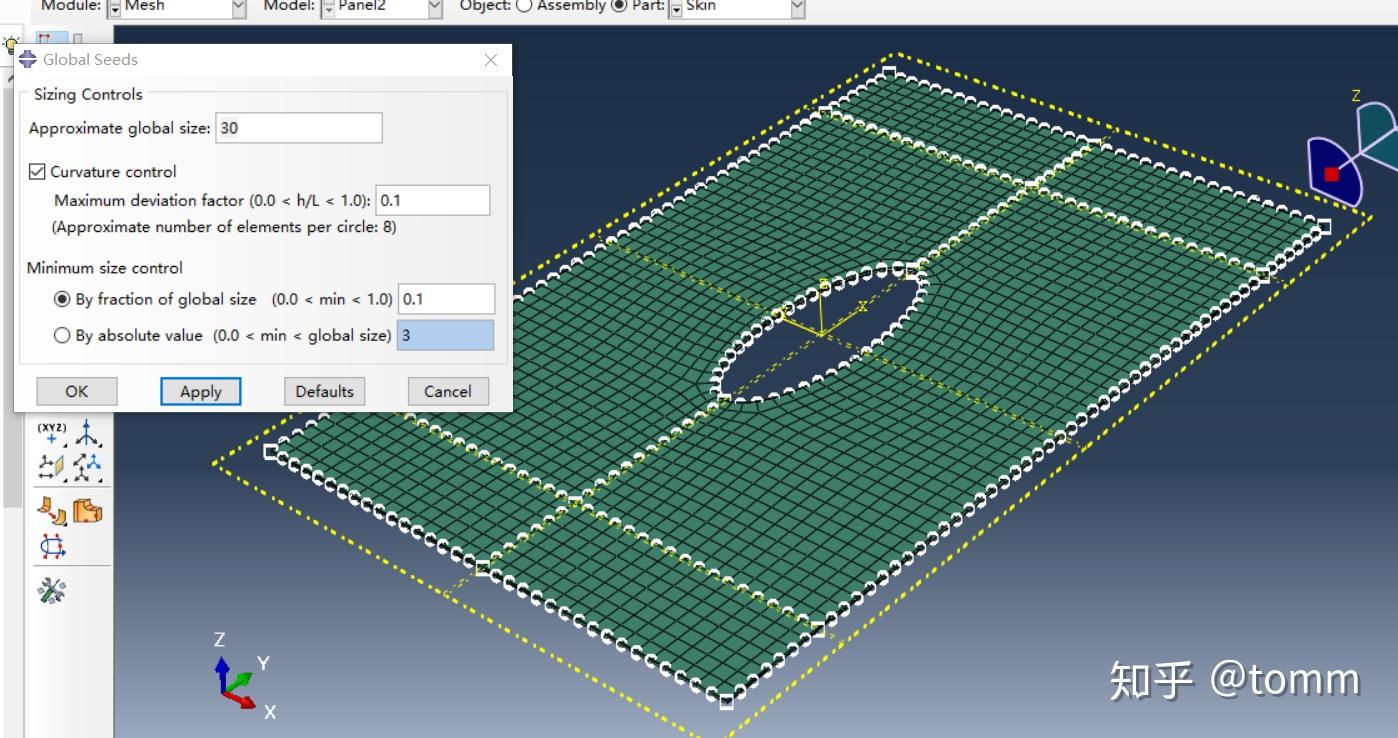Click the wrench and screwdriver tools icon

[51, 588]
